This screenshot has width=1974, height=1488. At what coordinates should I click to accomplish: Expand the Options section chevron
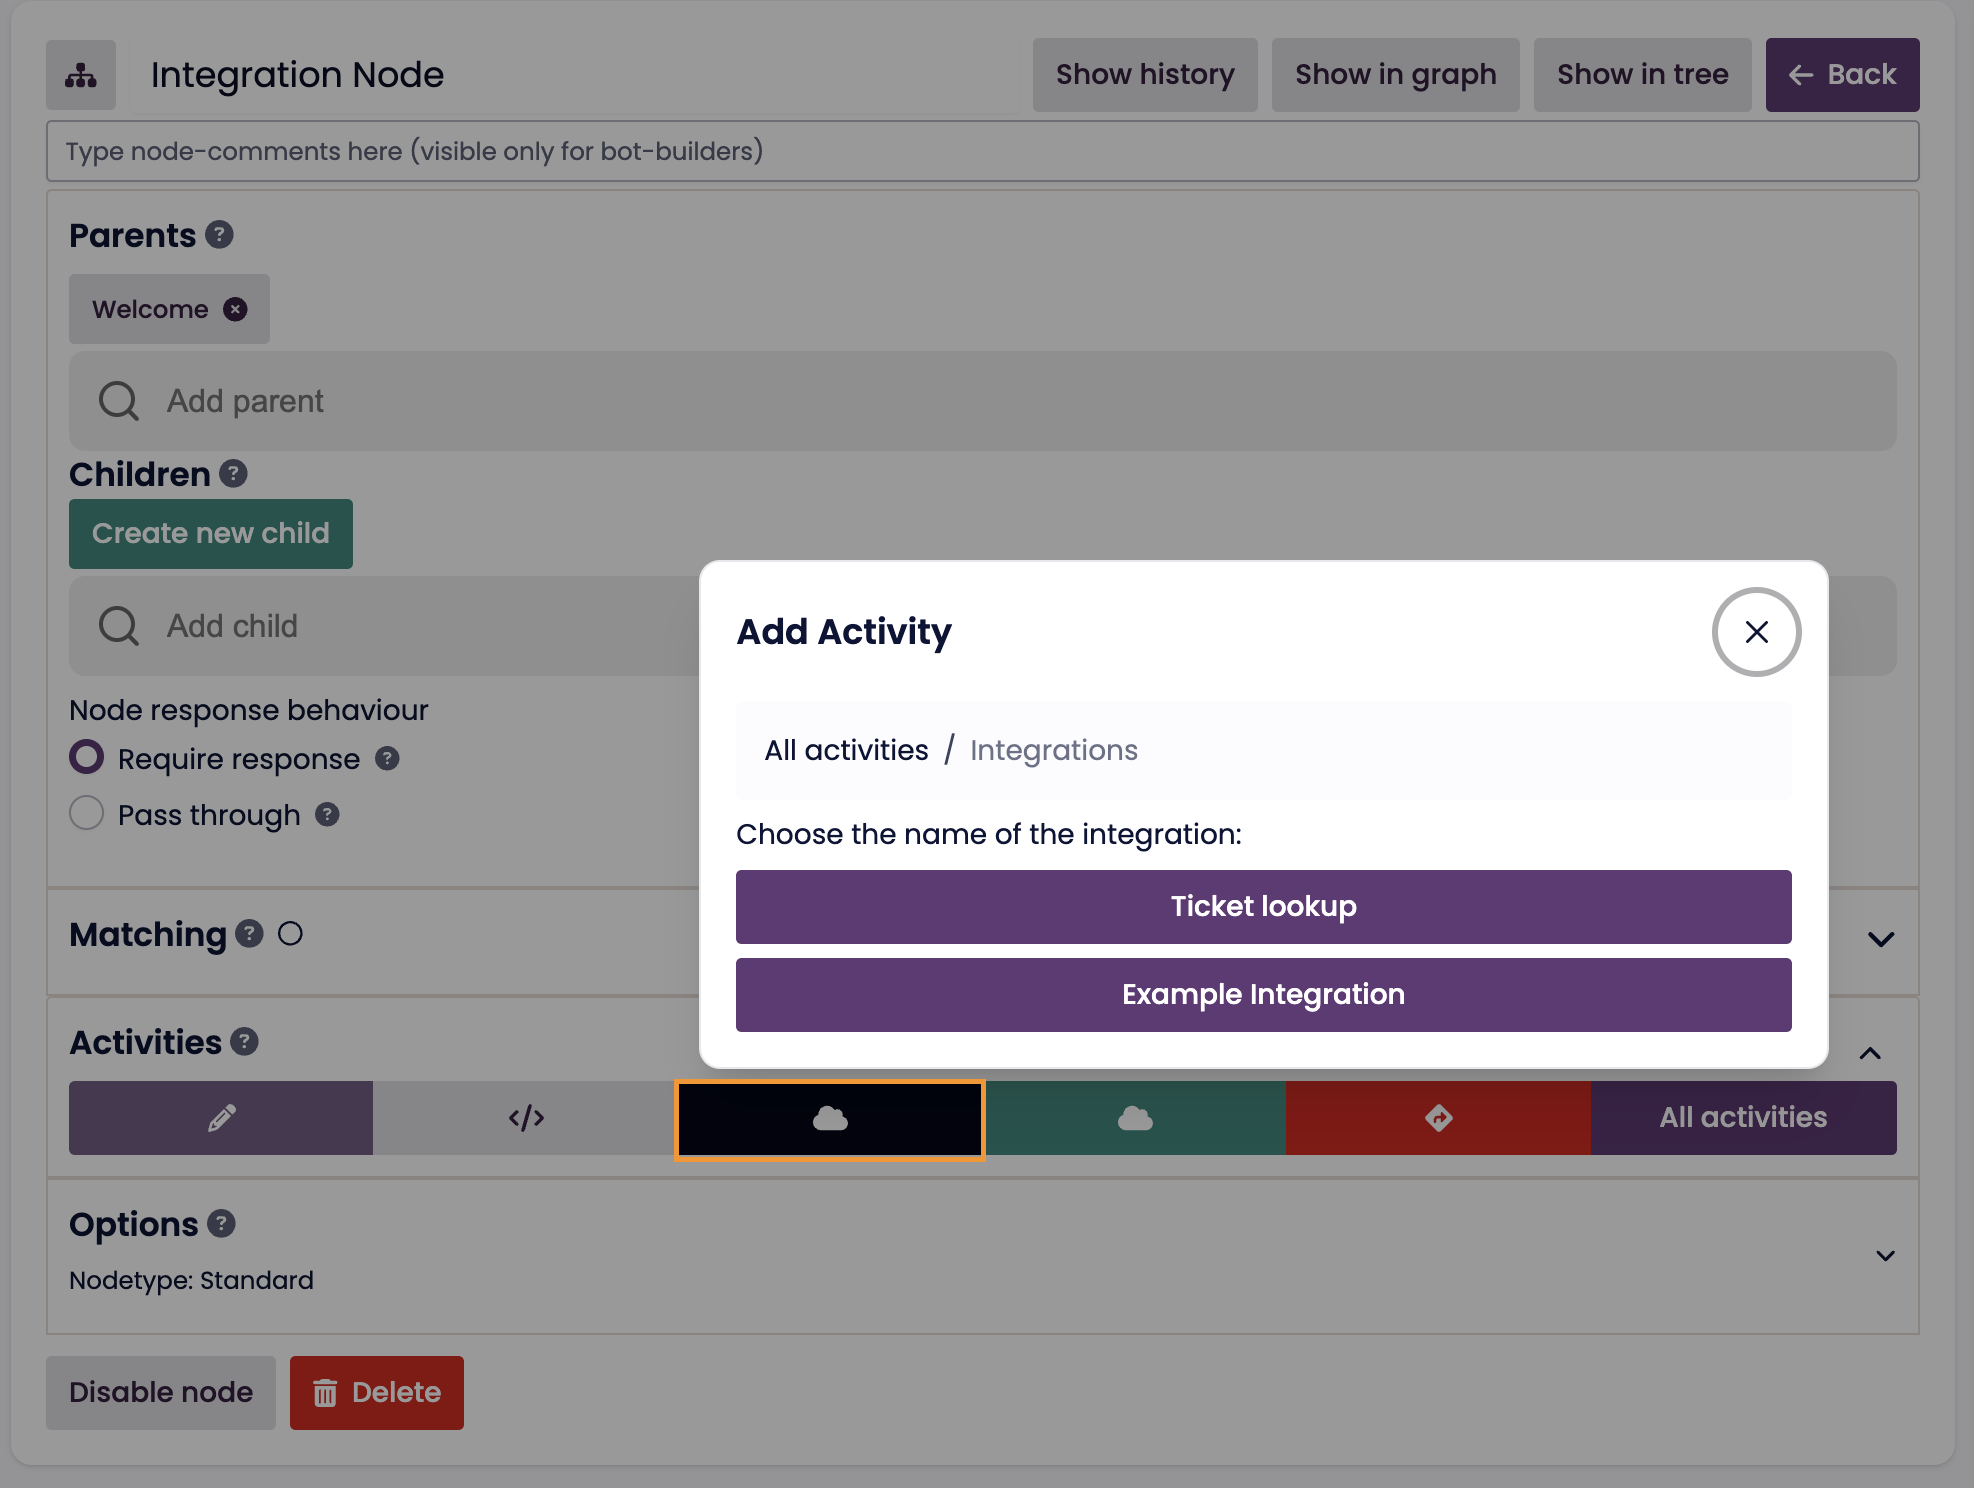click(x=1885, y=1256)
